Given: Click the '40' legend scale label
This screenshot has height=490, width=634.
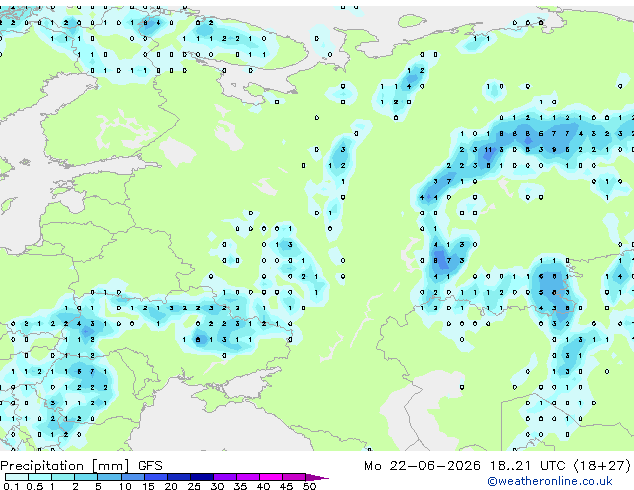Looking at the screenshot, I should pyautogui.click(x=263, y=486).
